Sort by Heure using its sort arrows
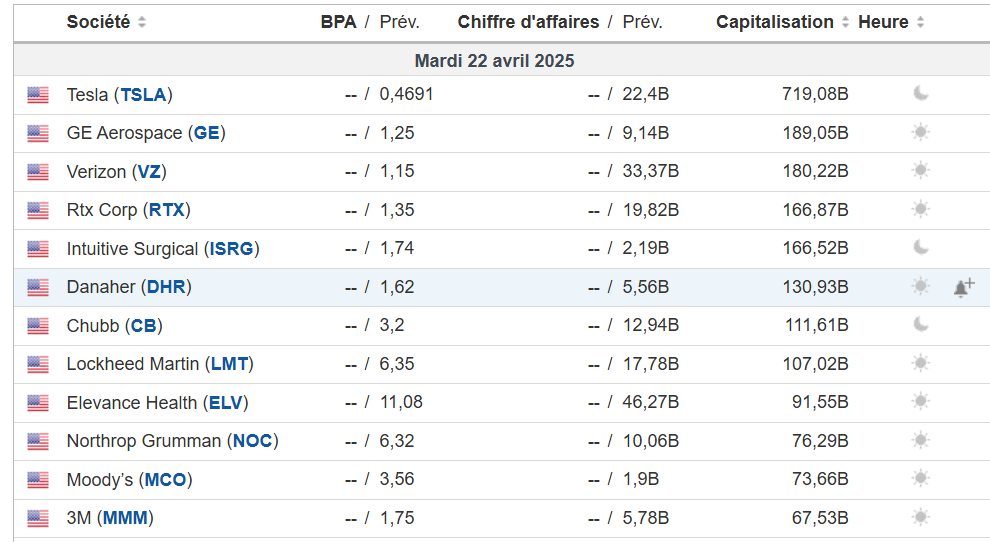Viewport: 990px width, 542px height. pyautogui.click(x=920, y=22)
